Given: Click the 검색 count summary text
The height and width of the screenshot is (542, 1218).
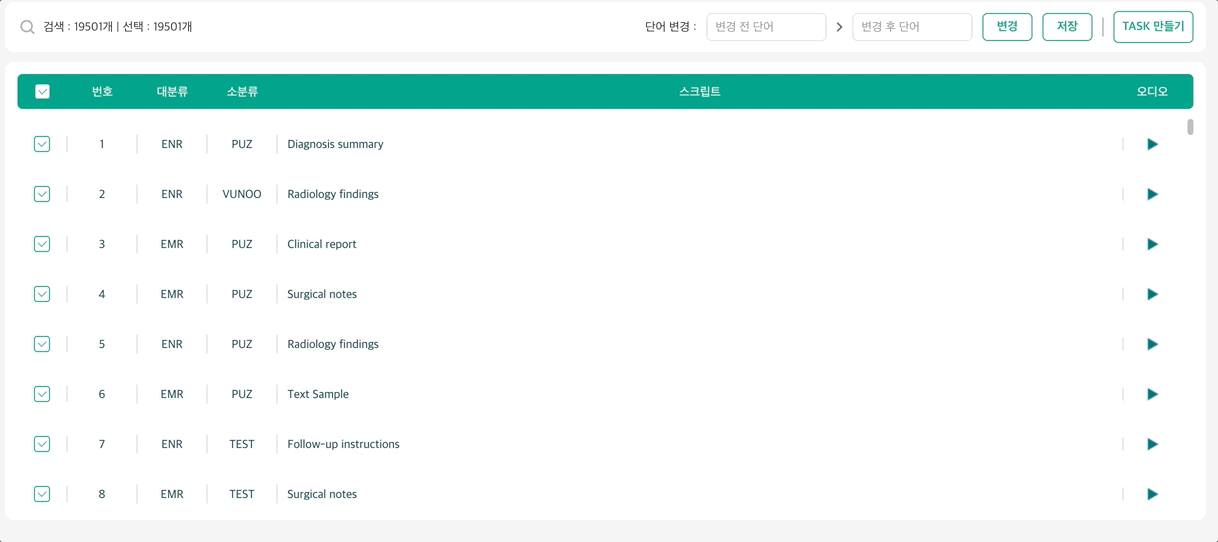Looking at the screenshot, I should click(118, 27).
